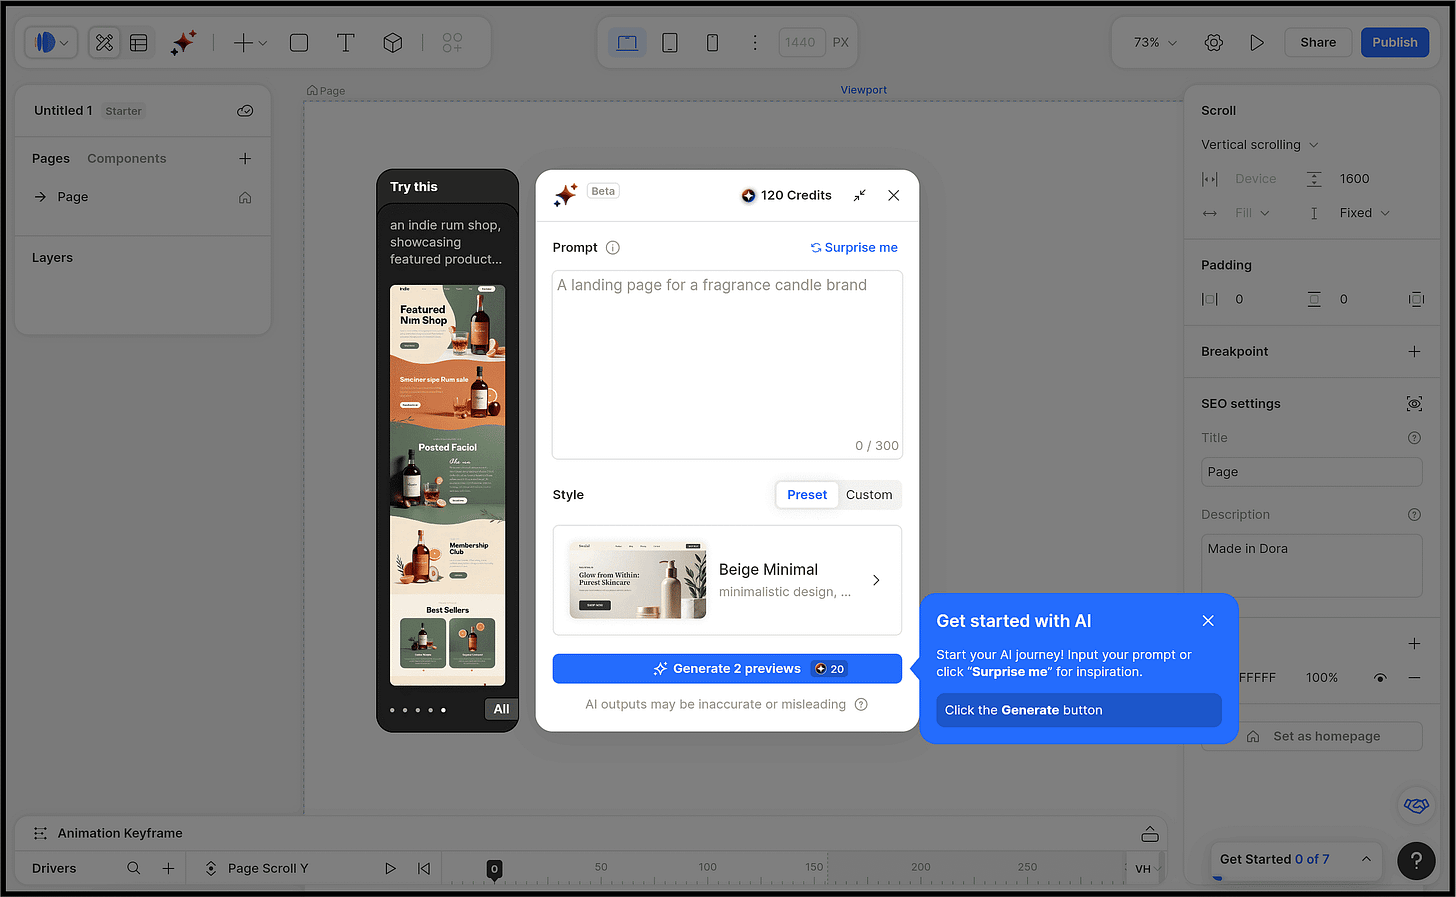Toggle the color fill eye visibility
This screenshot has height=897, width=1456.
coord(1380,678)
